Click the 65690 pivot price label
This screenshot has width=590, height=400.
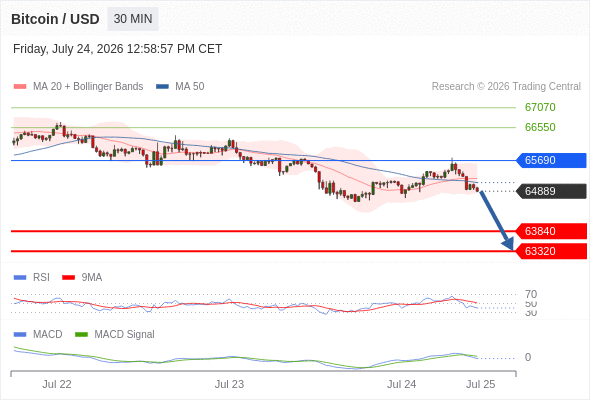pyautogui.click(x=550, y=160)
